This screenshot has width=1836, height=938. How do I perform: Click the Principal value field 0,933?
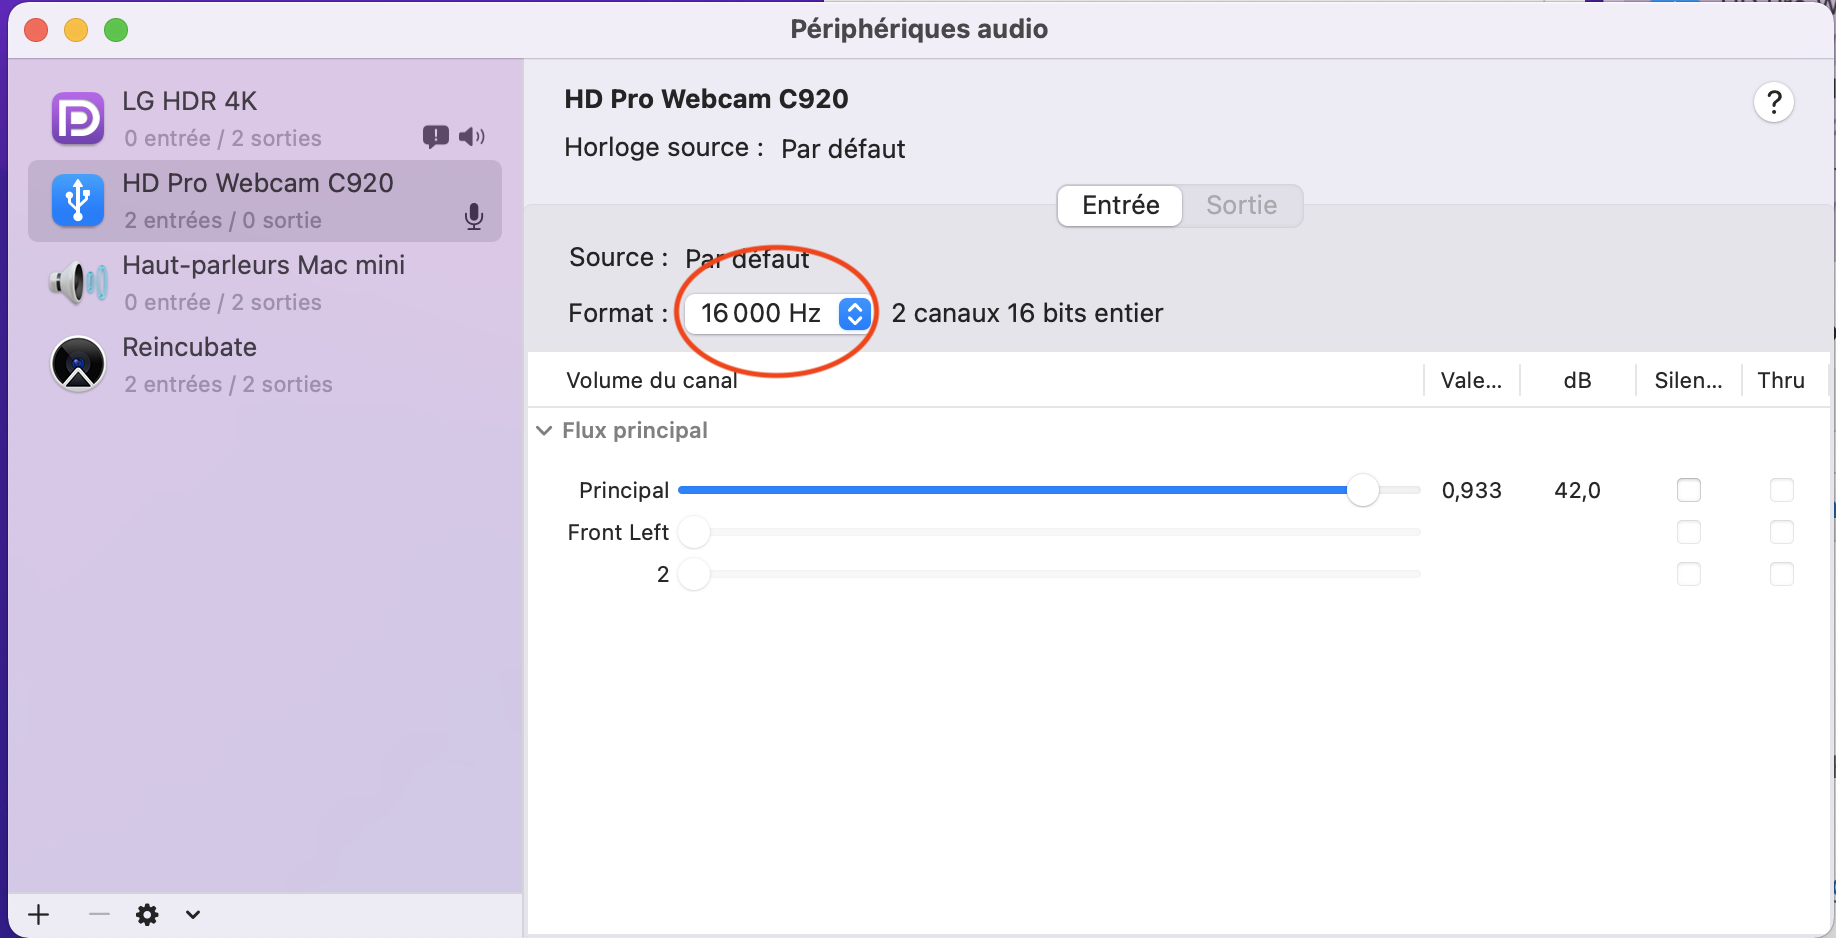(x=1471, y=490)
